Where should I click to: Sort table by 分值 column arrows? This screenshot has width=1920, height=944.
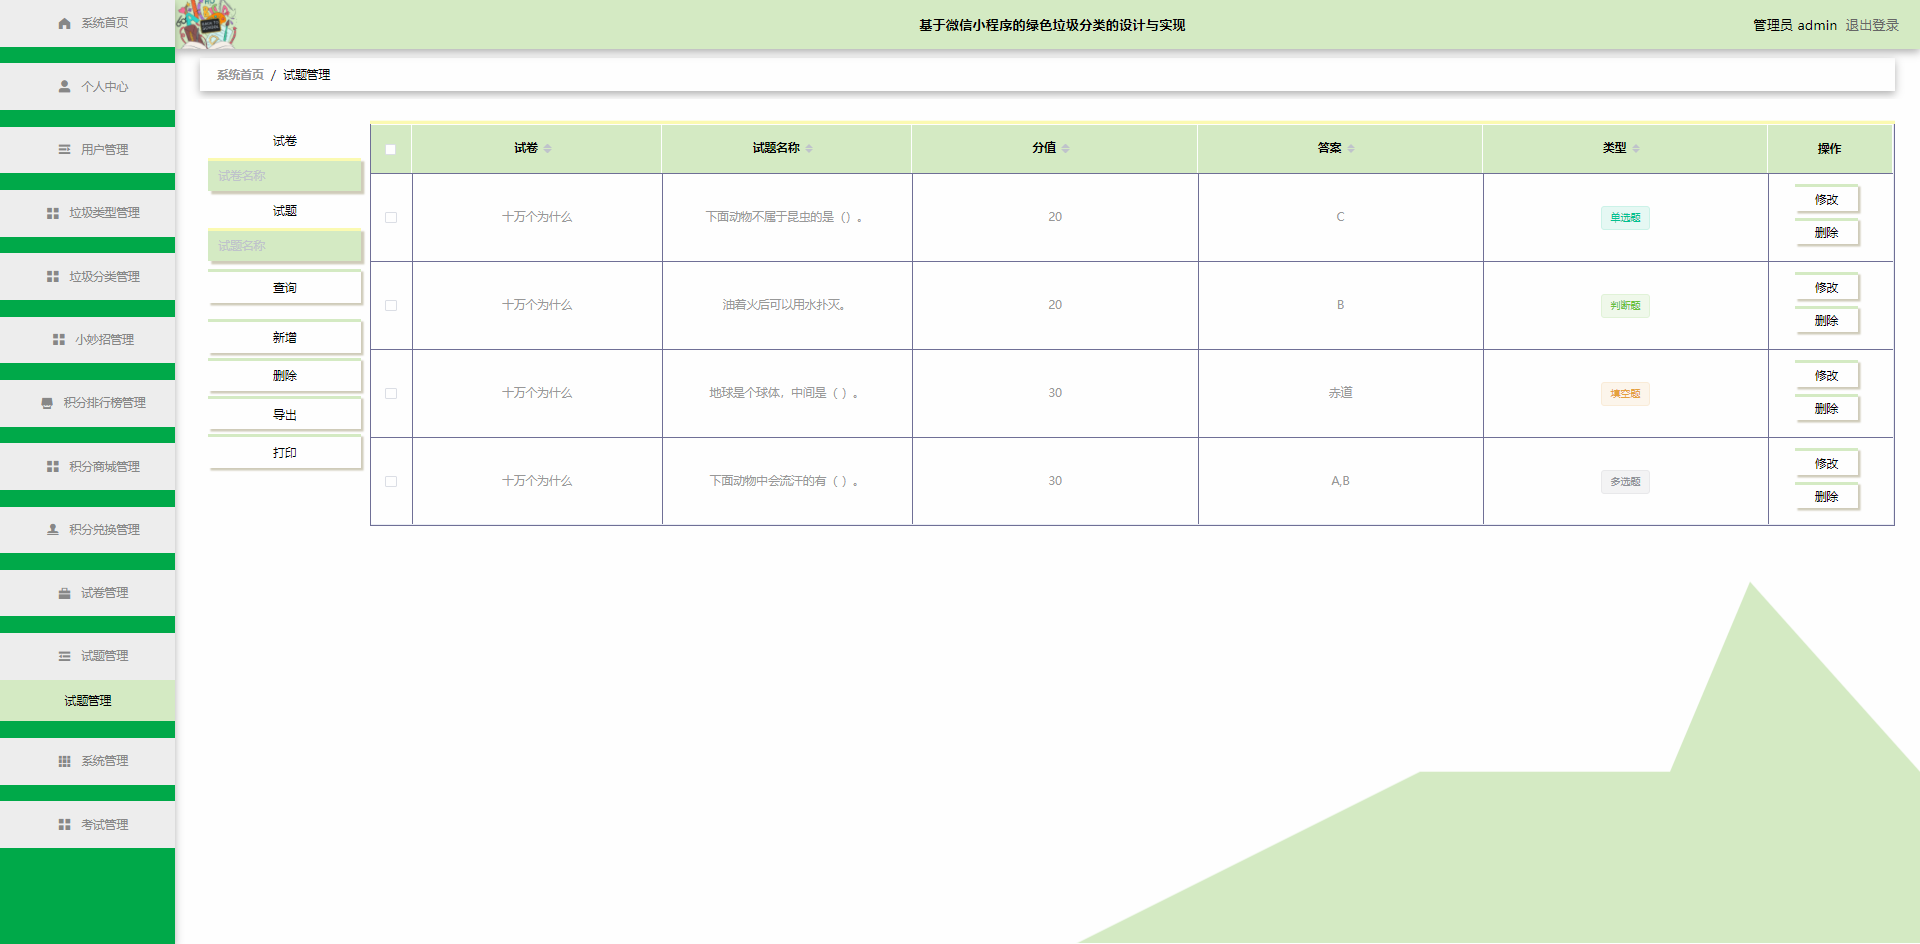coord(1065,149)
